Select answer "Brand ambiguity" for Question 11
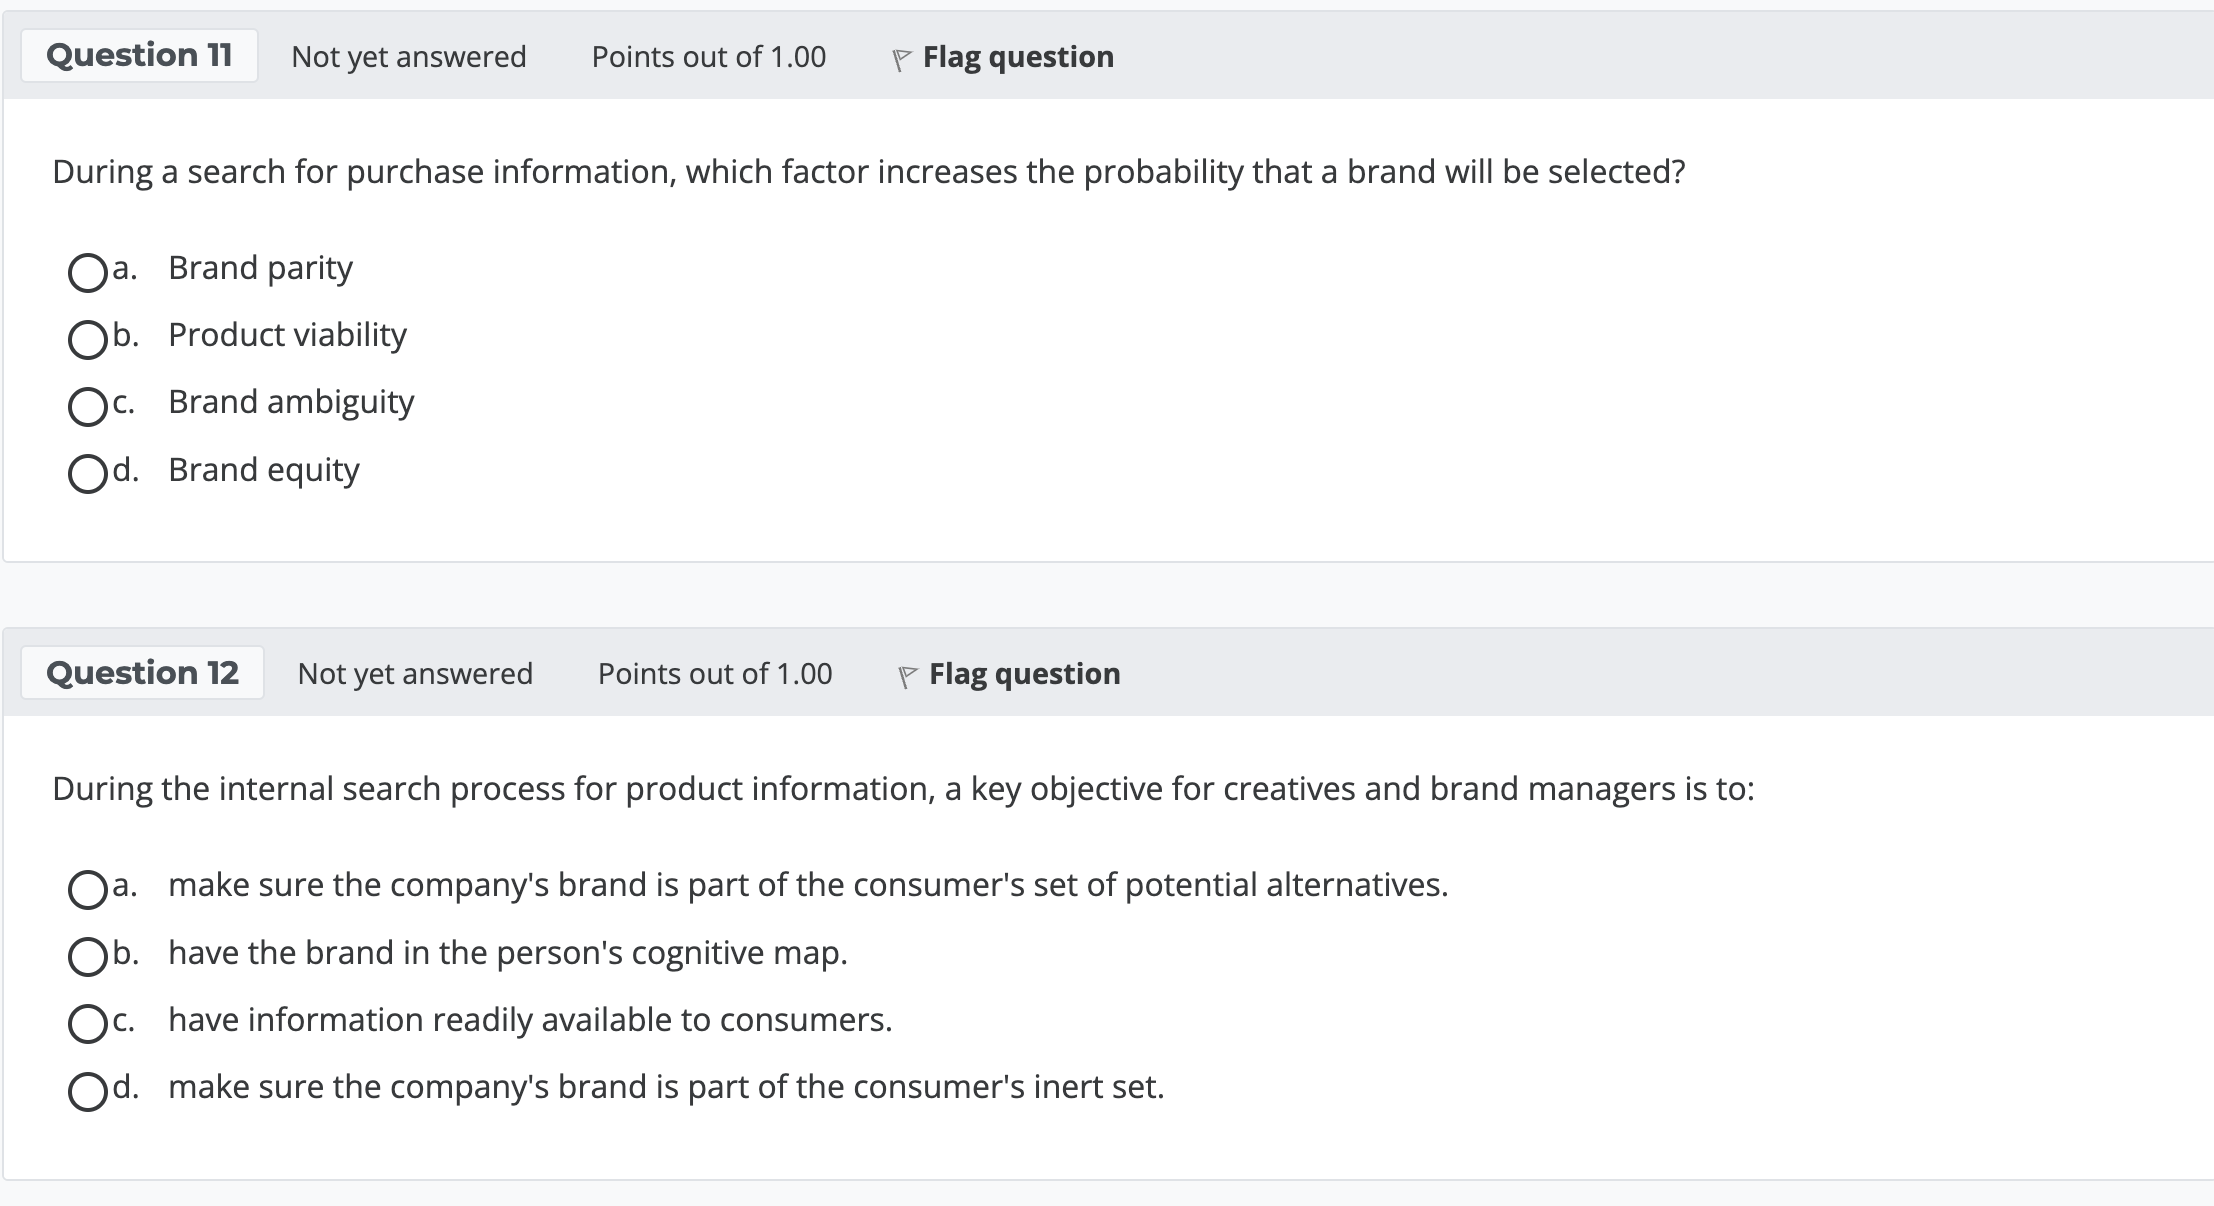This screenshot has height=1206, width=2214. [88, 405]
